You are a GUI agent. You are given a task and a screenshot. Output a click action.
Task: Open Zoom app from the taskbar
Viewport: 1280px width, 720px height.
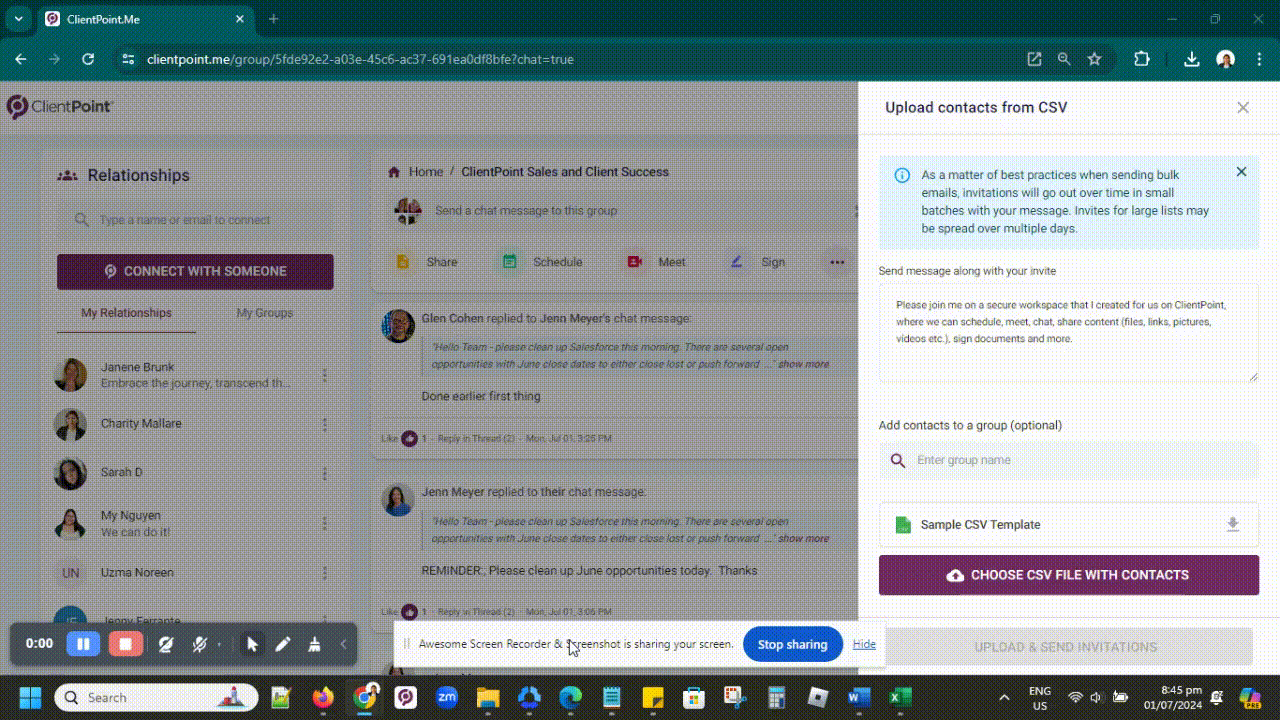[x=446, y=697]
